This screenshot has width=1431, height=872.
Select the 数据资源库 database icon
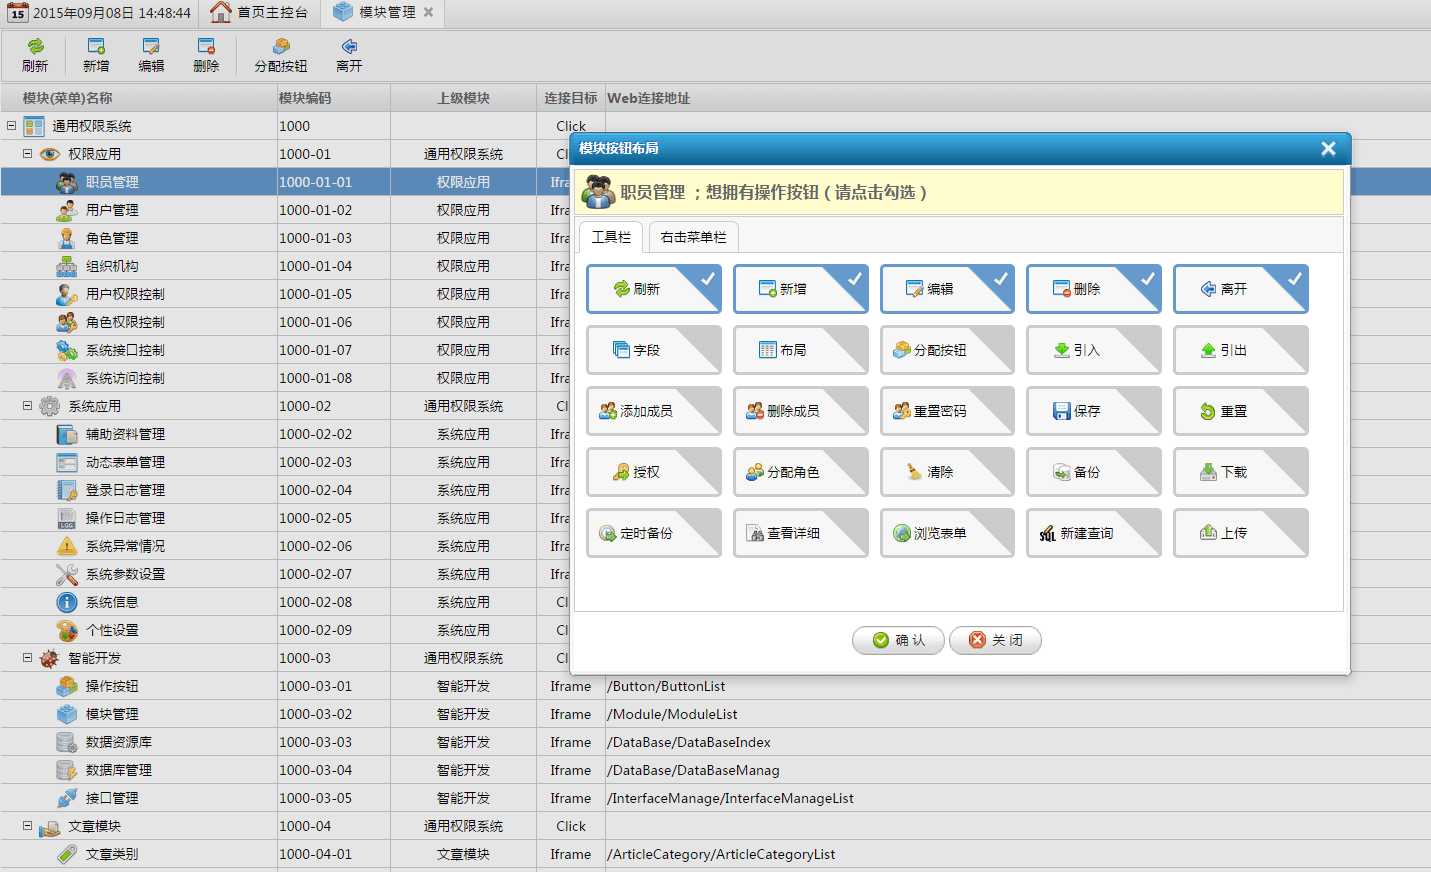click(67, 742)
